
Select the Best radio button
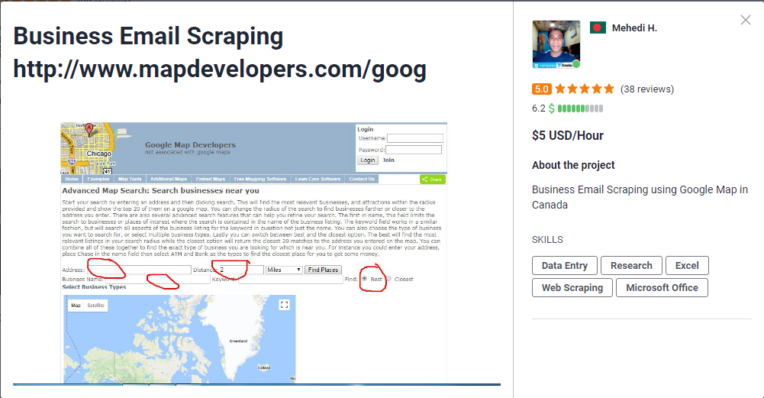click(364, 279)
